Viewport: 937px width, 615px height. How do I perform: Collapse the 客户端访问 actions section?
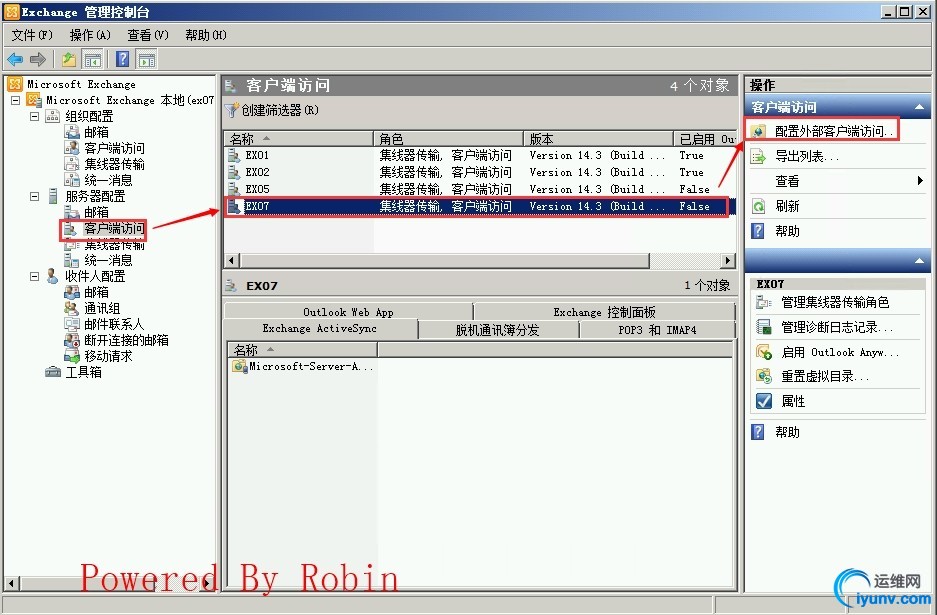(919, 107)
